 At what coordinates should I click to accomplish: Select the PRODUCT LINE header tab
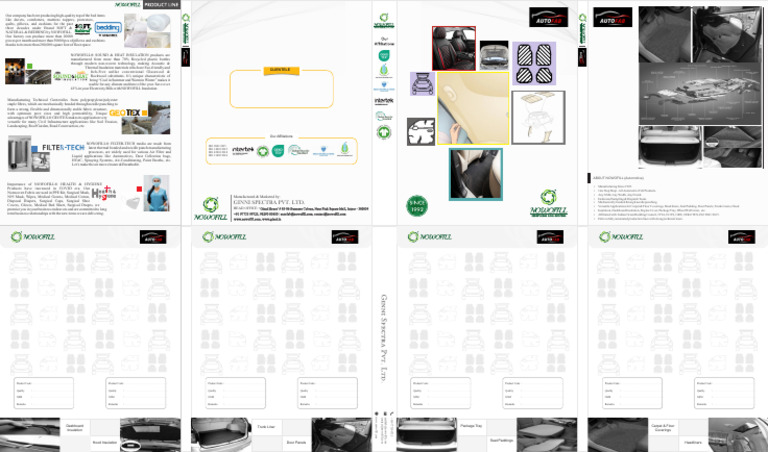click(x=162, y=4)
